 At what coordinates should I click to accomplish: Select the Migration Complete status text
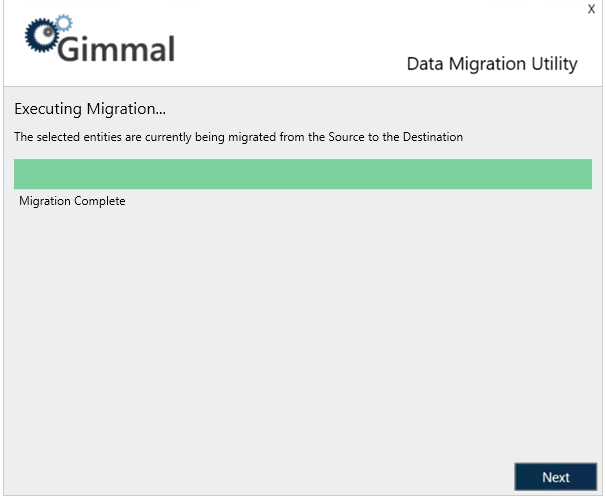point(72,201)
